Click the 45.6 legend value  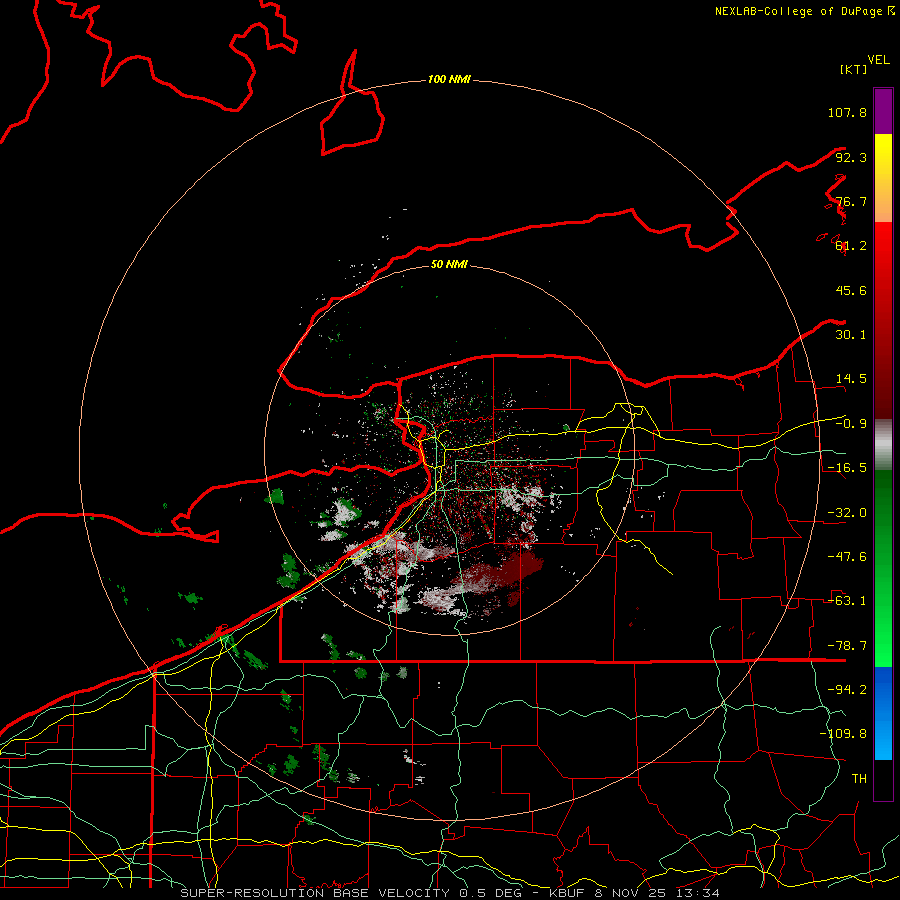tap(851, 290)
